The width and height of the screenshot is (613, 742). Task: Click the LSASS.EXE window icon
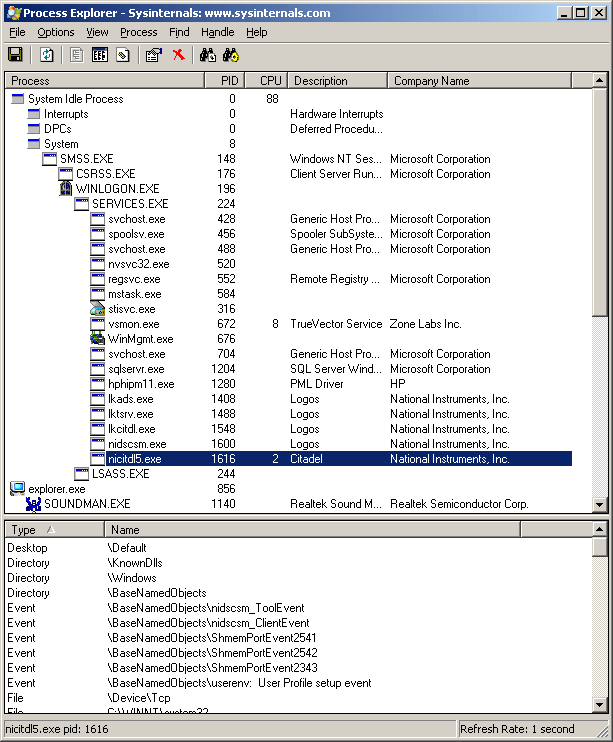(81, 474)
